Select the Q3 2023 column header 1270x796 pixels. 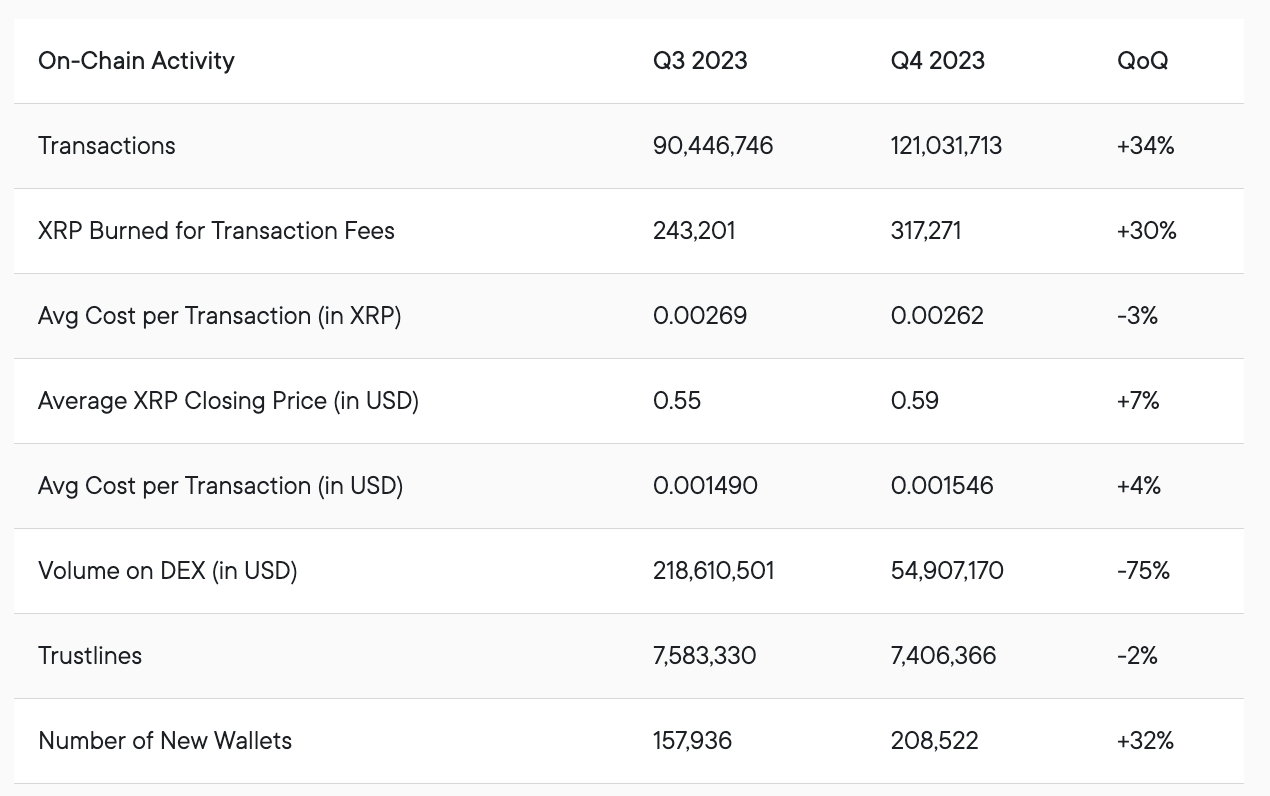pos(700,61)
